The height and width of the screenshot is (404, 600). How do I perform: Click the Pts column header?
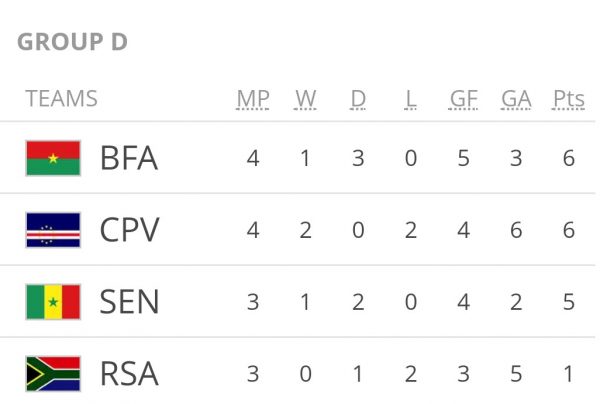click(x=568, y=99)
